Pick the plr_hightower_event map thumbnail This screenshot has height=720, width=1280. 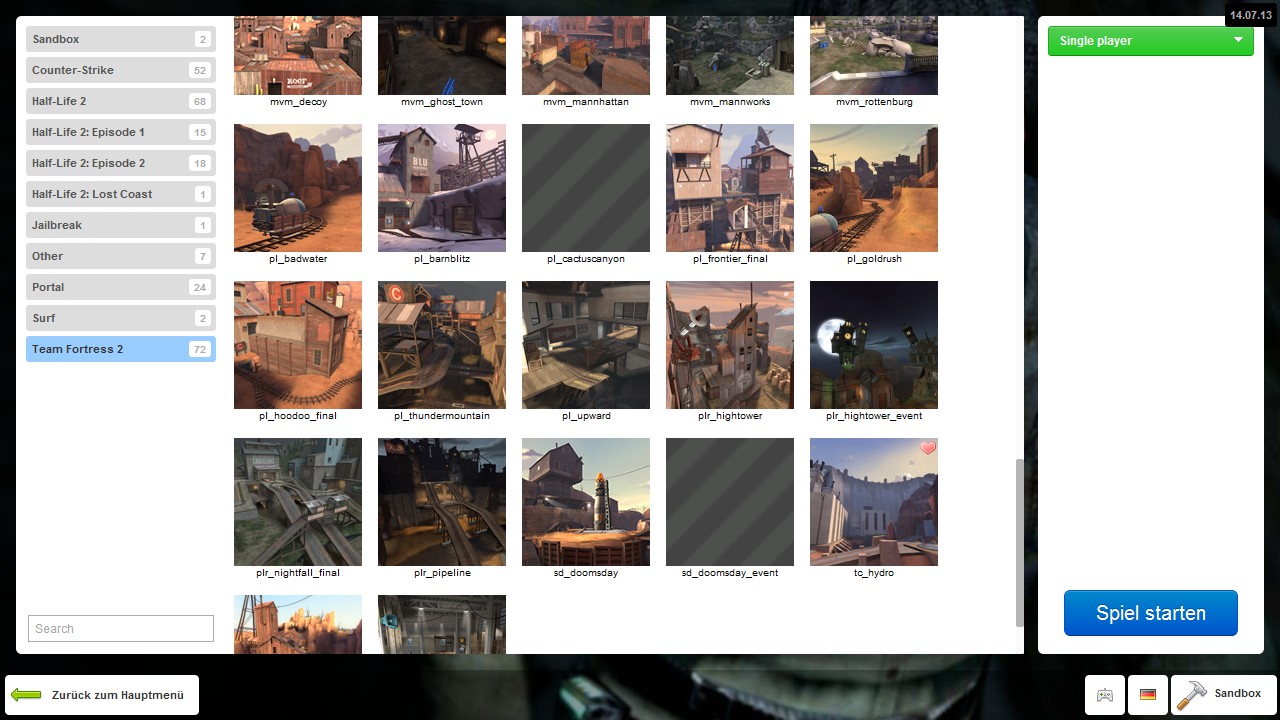click(x=874, y=345)
